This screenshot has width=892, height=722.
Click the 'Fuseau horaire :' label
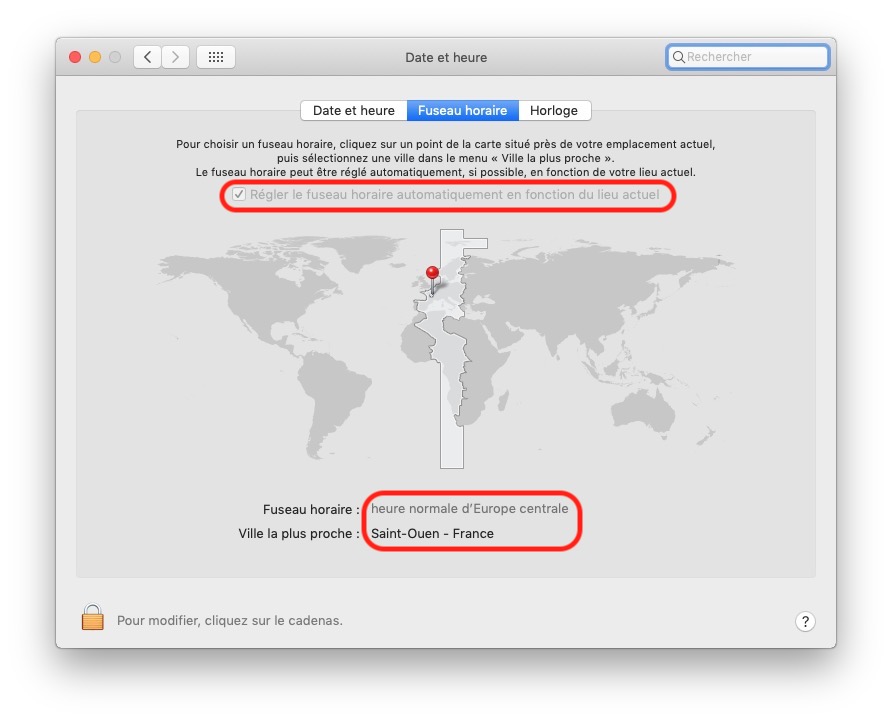pos(311,509)
